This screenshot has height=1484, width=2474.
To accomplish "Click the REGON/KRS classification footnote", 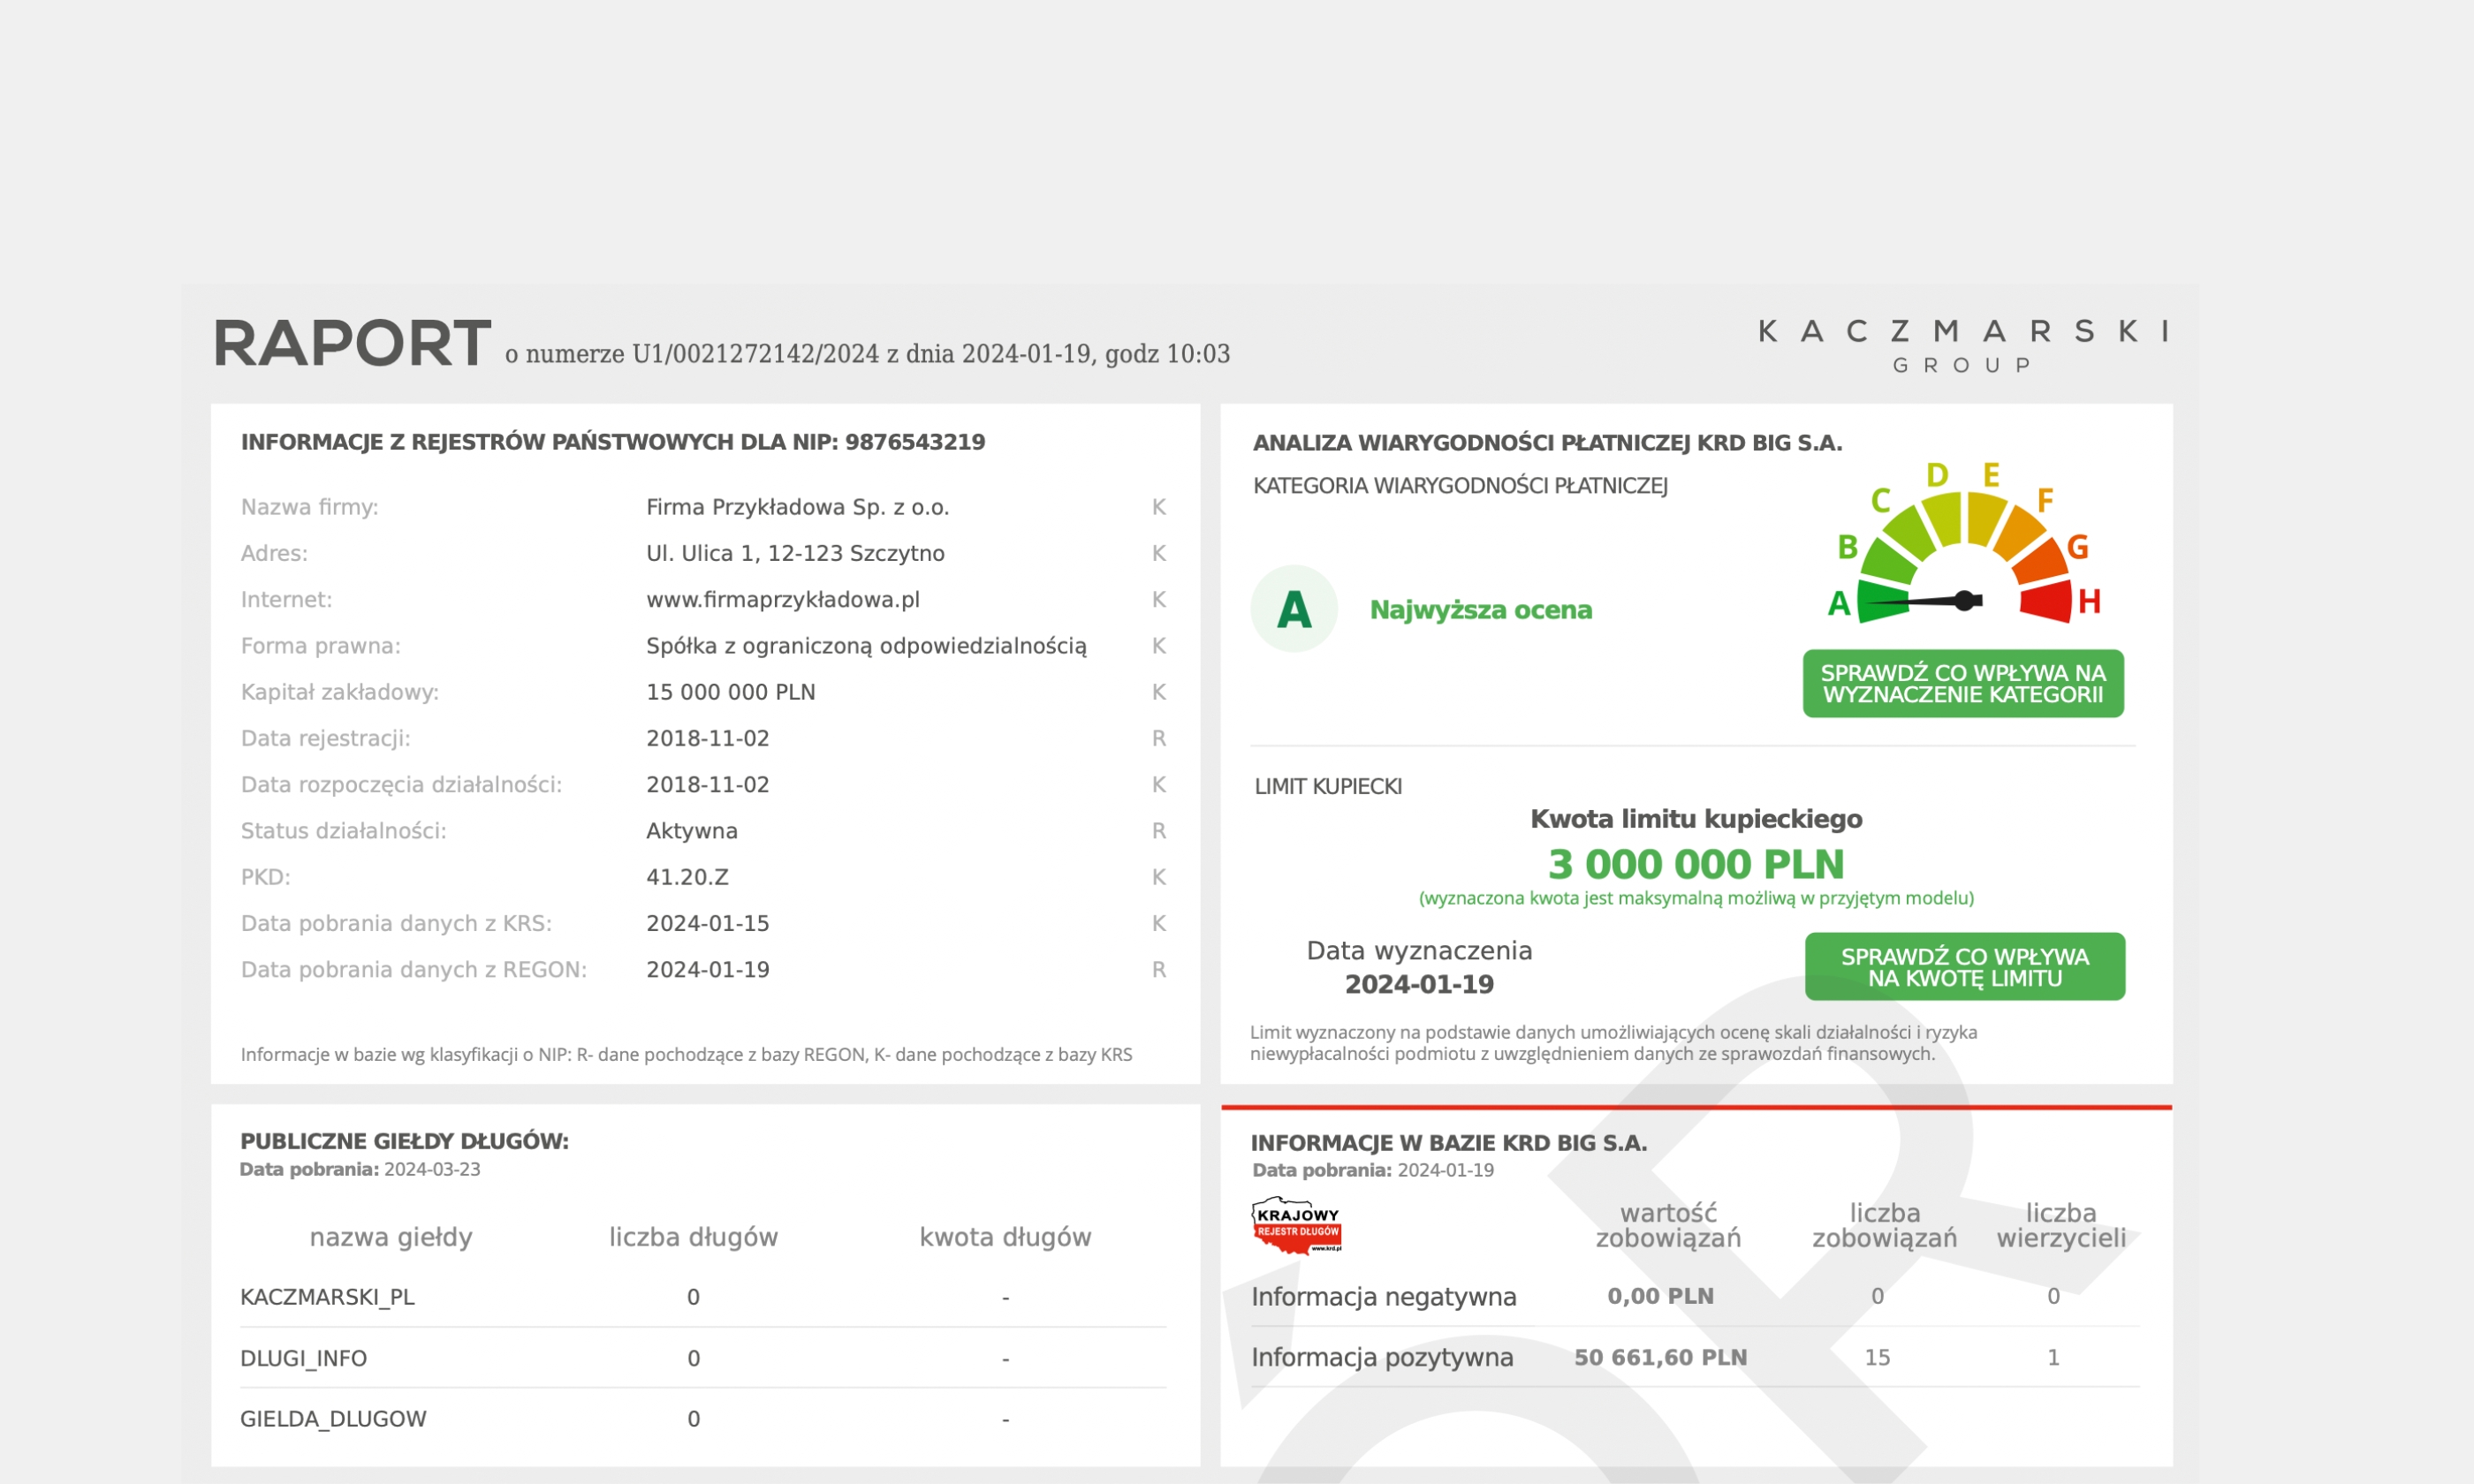I will point(687,1055).
